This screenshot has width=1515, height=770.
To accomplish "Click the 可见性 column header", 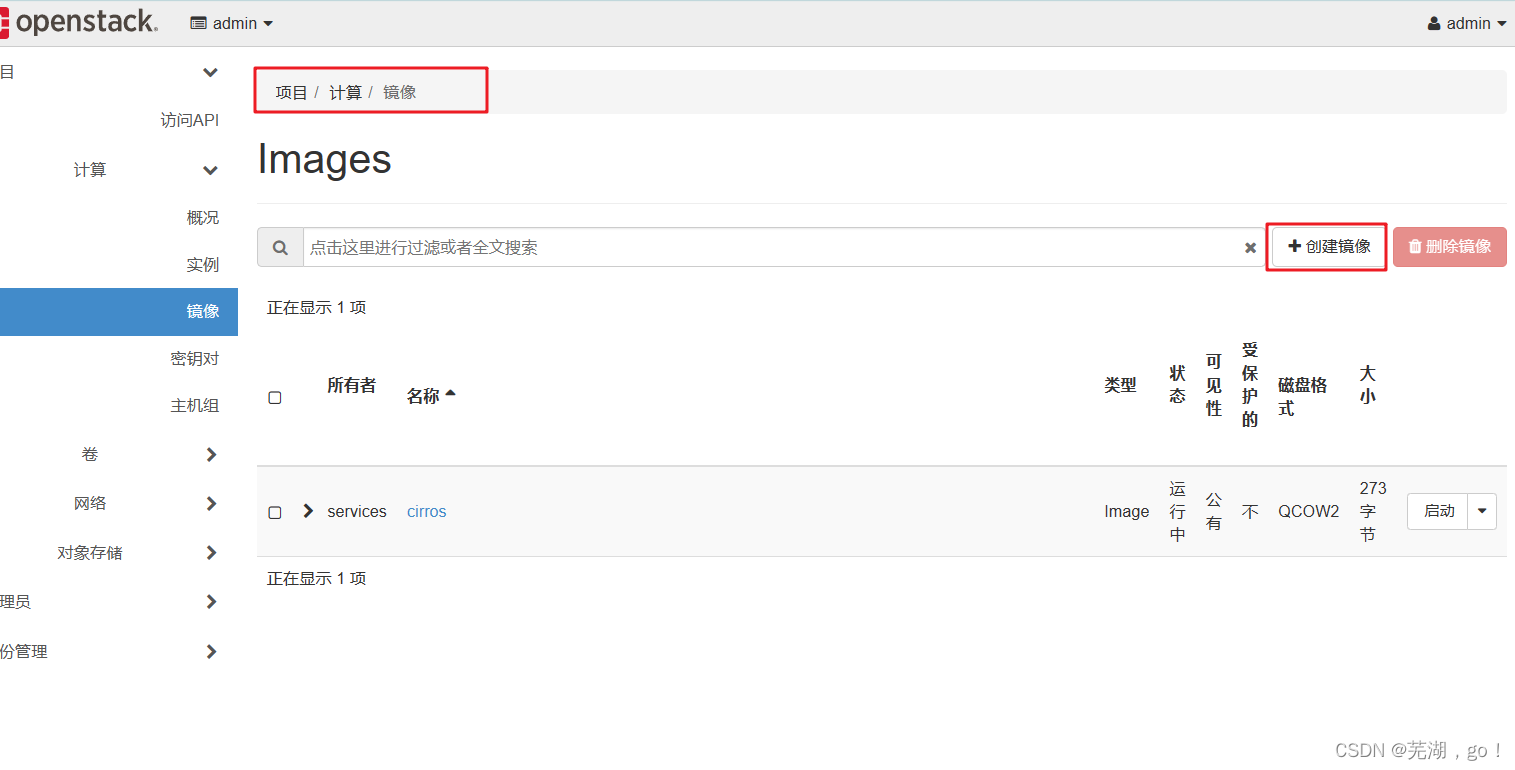I will point(1214,385).
